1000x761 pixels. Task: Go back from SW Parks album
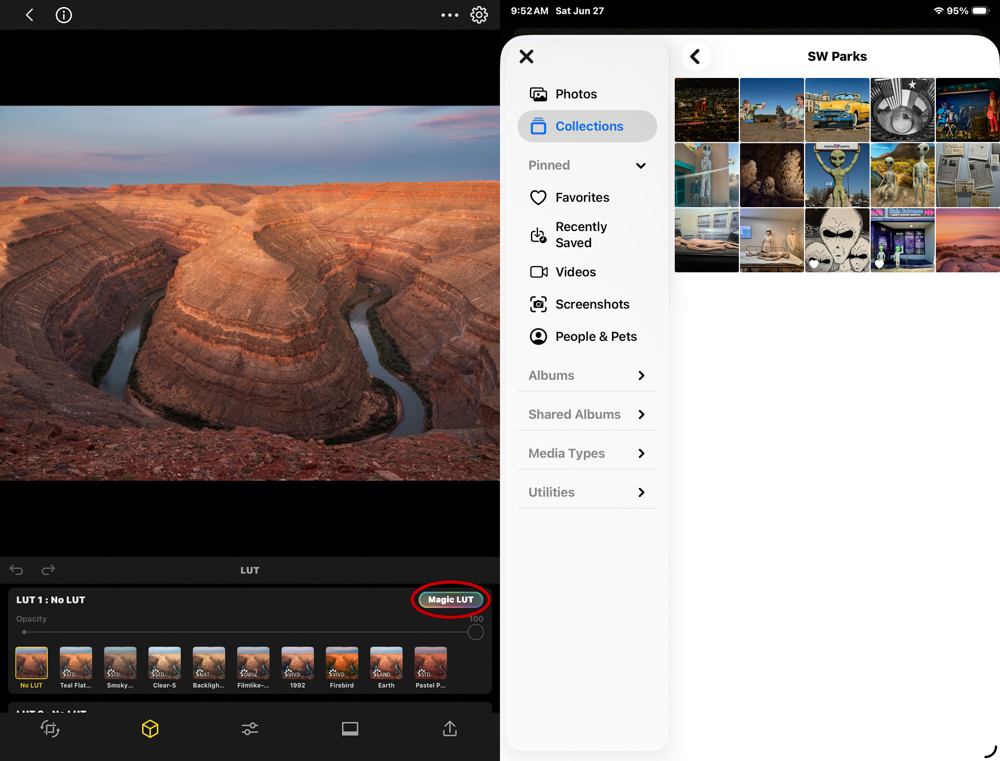pyautogui.click(x=695, y=56)
